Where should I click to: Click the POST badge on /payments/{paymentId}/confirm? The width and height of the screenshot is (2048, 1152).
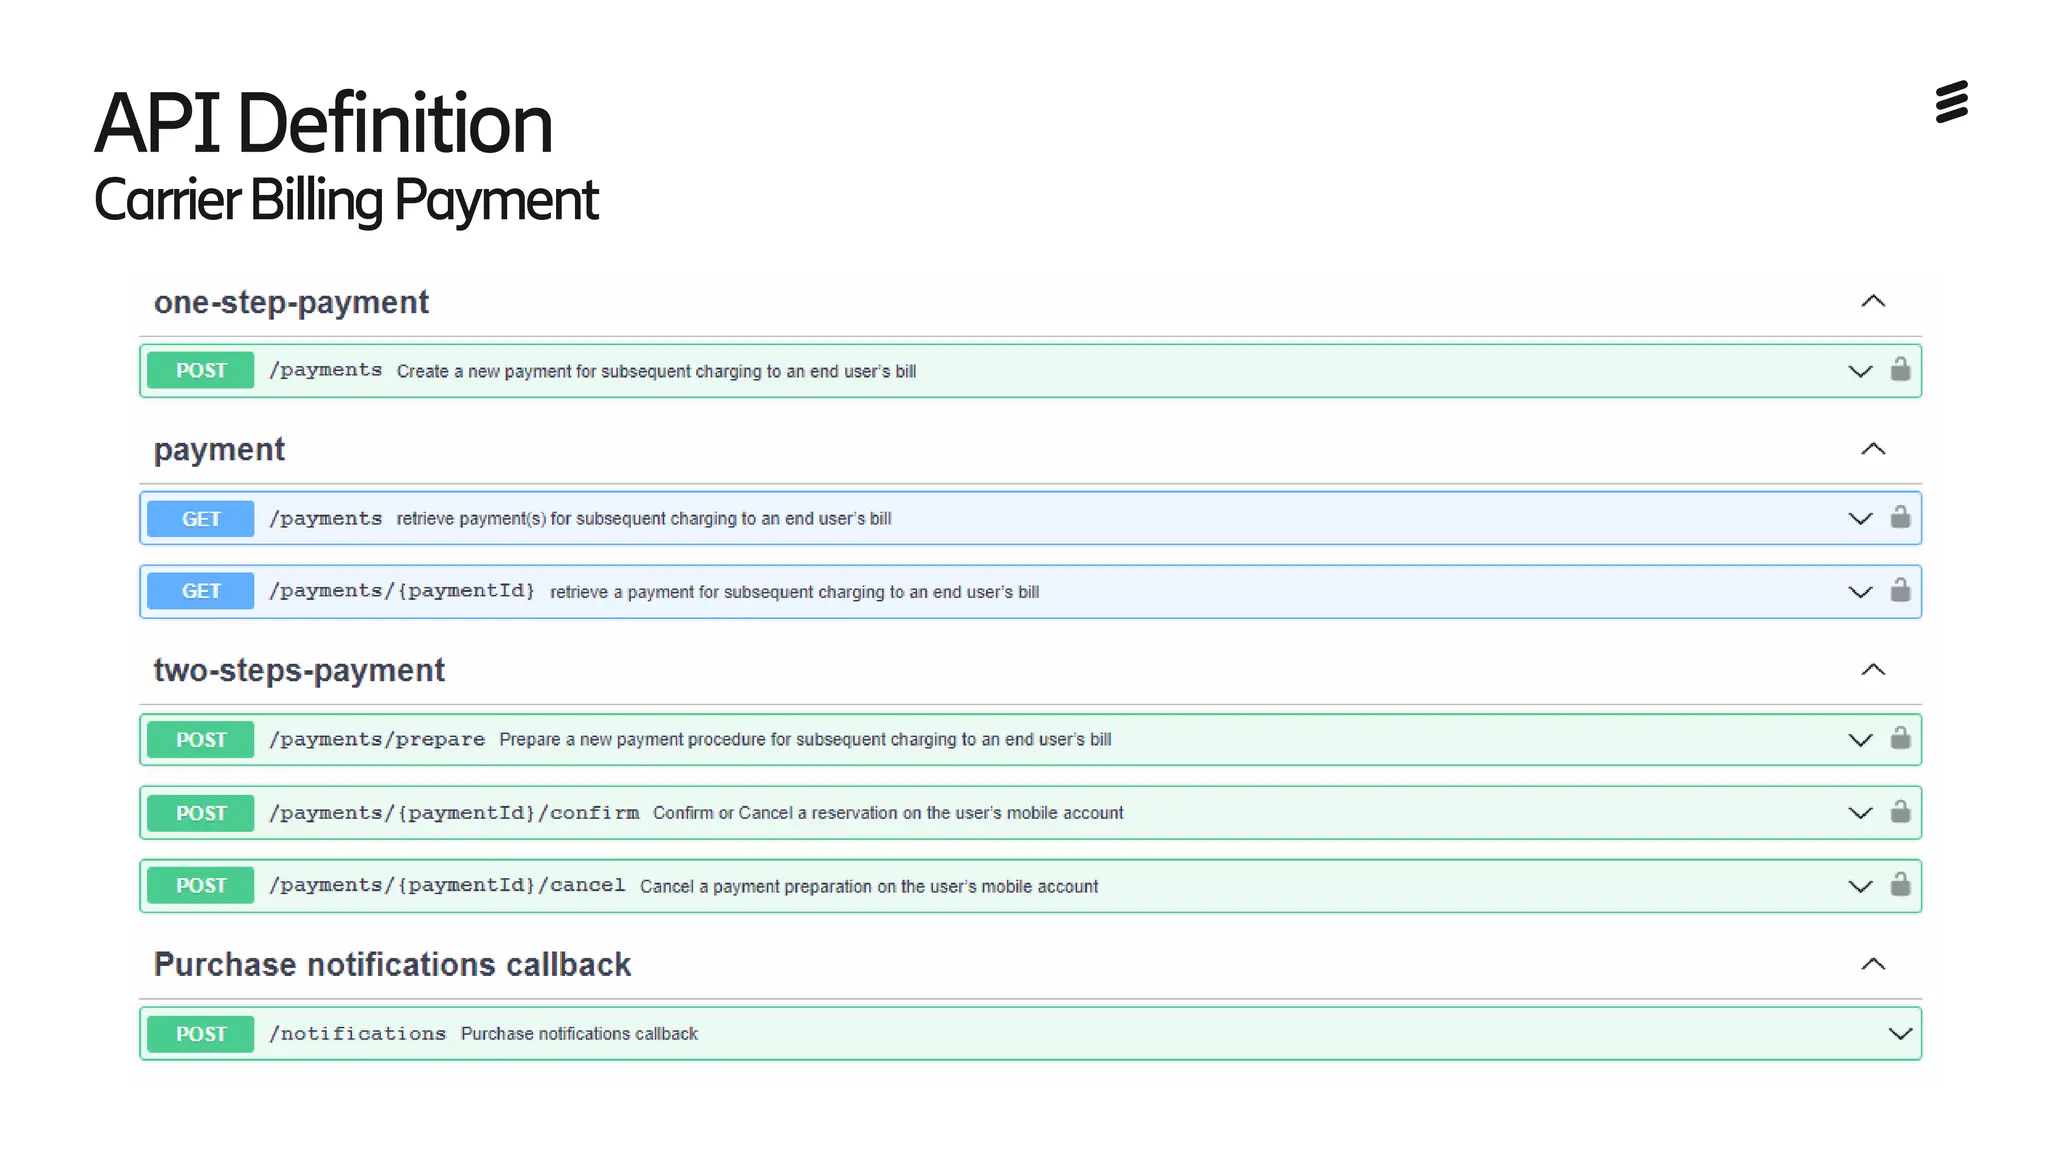(x=201, y=813)
